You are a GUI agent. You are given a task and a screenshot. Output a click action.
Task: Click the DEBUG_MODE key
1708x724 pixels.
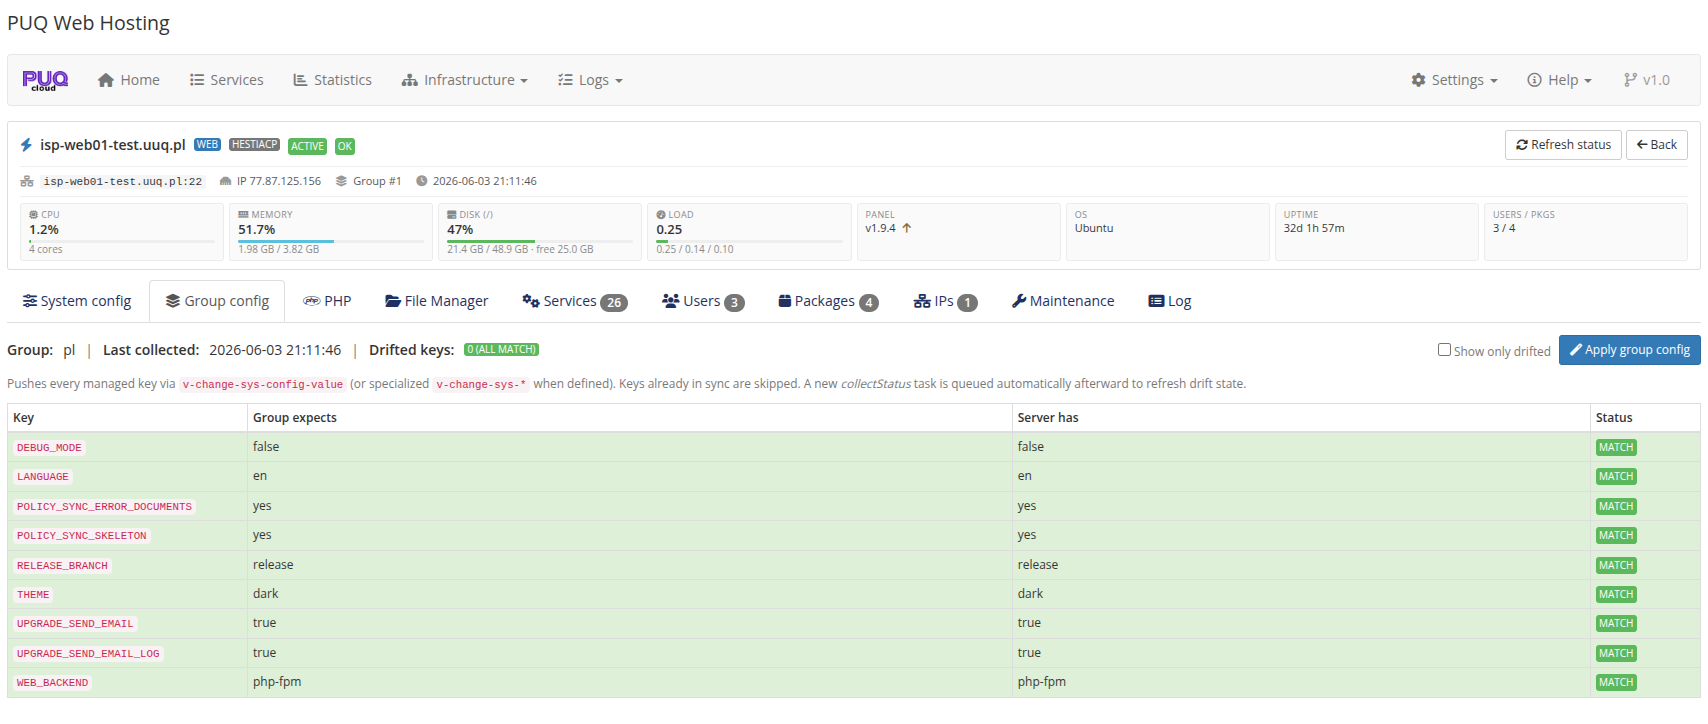coord(49,448)
